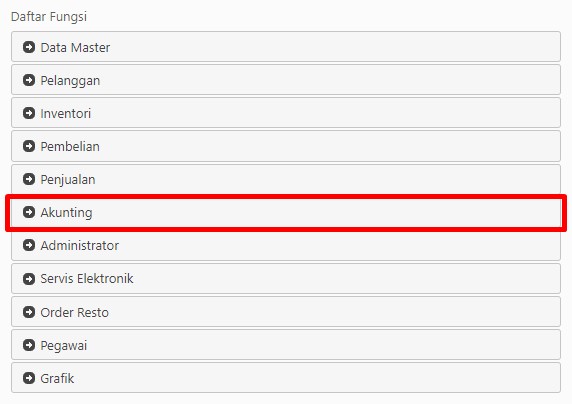Click the arrow icon next to Pelanggan
Image resolution: width=572 pixels, height=404 pixels.
(29, 80)
